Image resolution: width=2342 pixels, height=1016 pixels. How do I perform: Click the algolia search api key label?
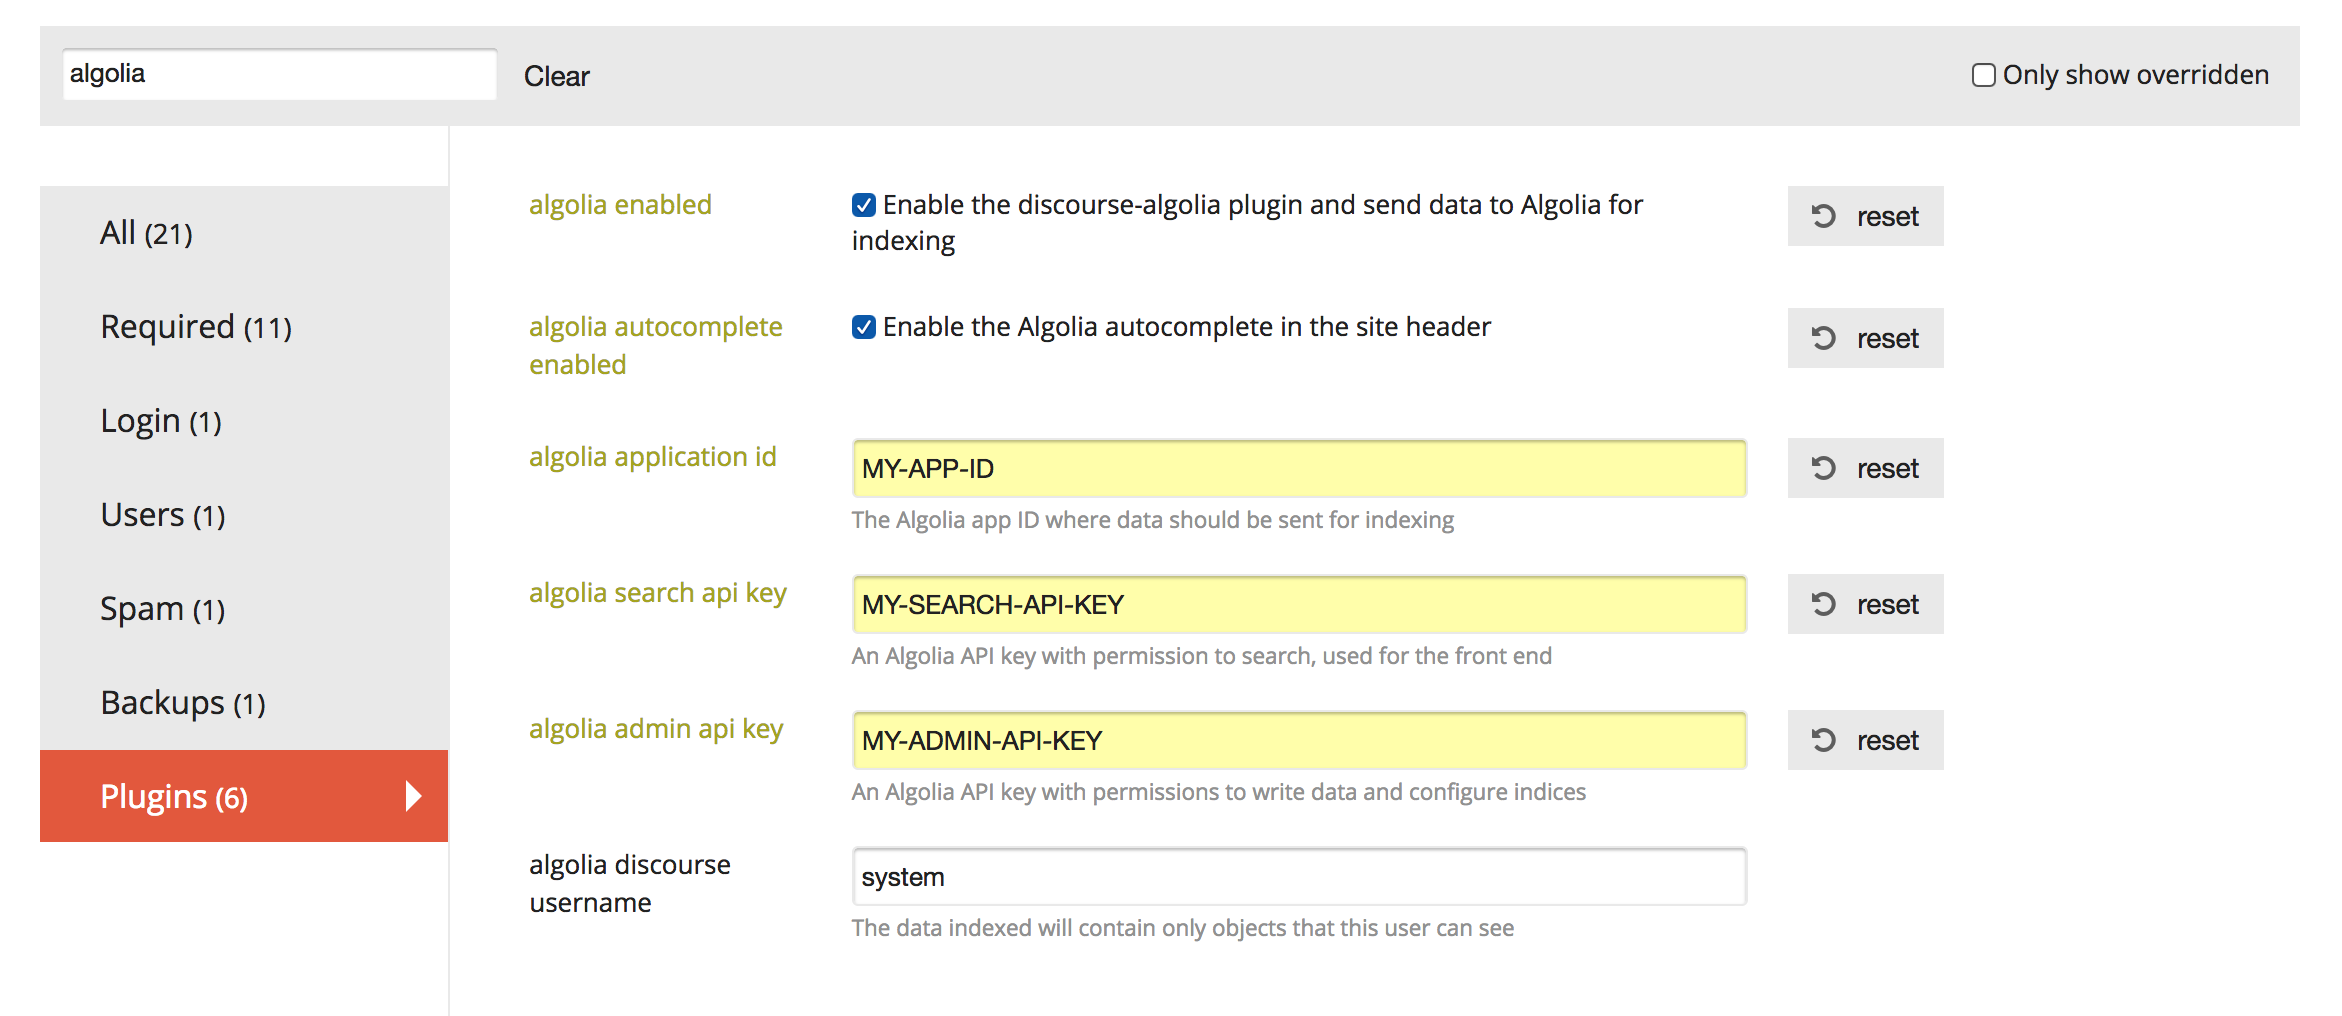658,593
